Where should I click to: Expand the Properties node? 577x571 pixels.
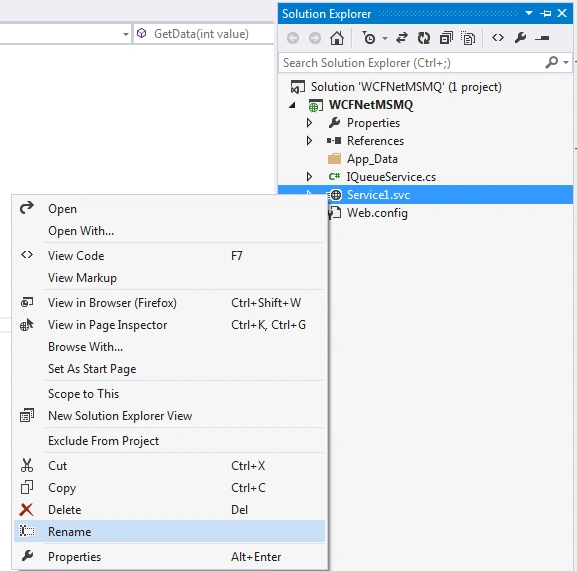[309, 123]
